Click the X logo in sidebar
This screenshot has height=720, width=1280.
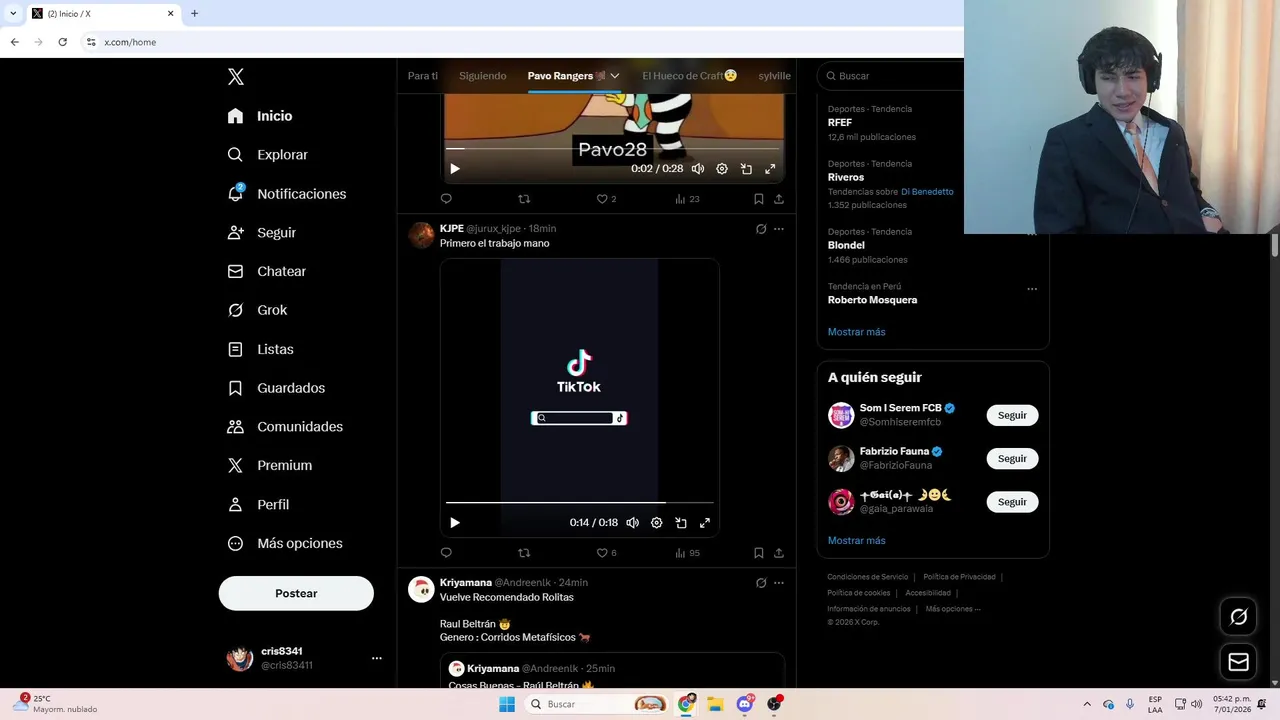click(x=235, y=77)
